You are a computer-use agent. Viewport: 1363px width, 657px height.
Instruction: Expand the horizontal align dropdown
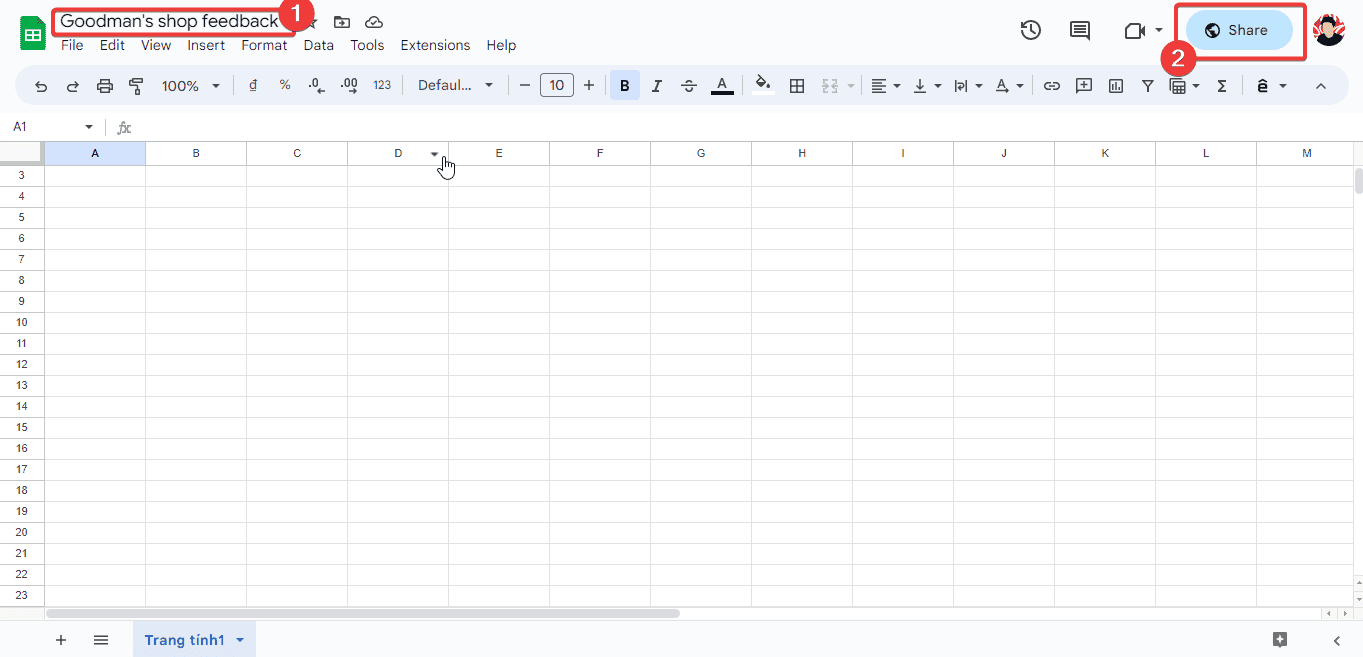coord(885,86)
